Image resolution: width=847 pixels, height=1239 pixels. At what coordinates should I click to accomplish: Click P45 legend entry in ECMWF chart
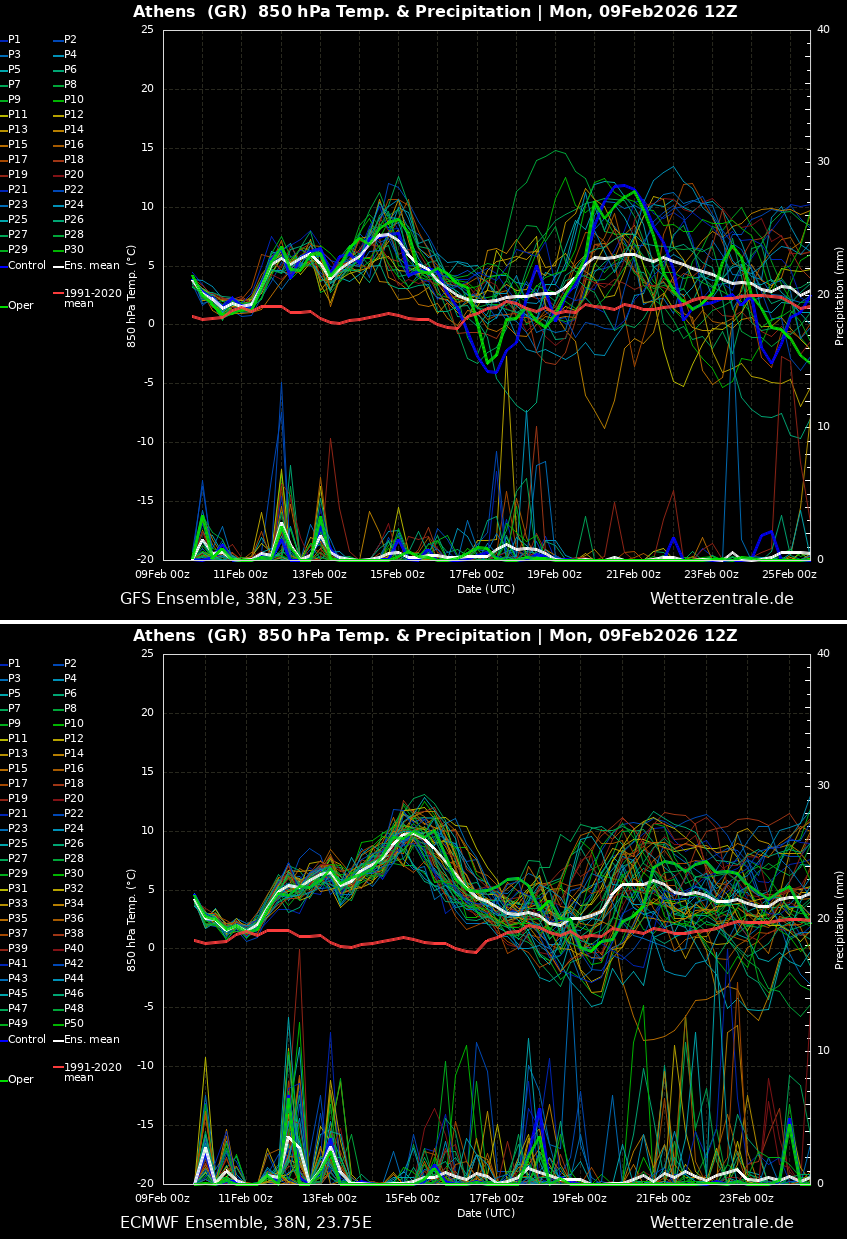click(x=18, y=994)
